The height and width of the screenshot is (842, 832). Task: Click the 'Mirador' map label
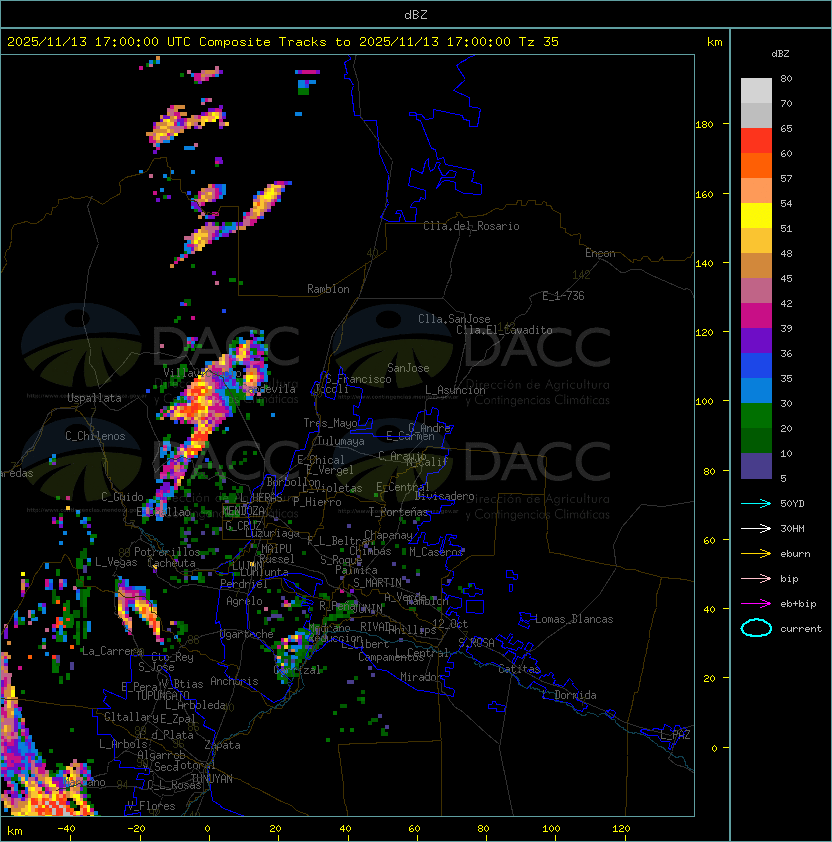point(422,677)
